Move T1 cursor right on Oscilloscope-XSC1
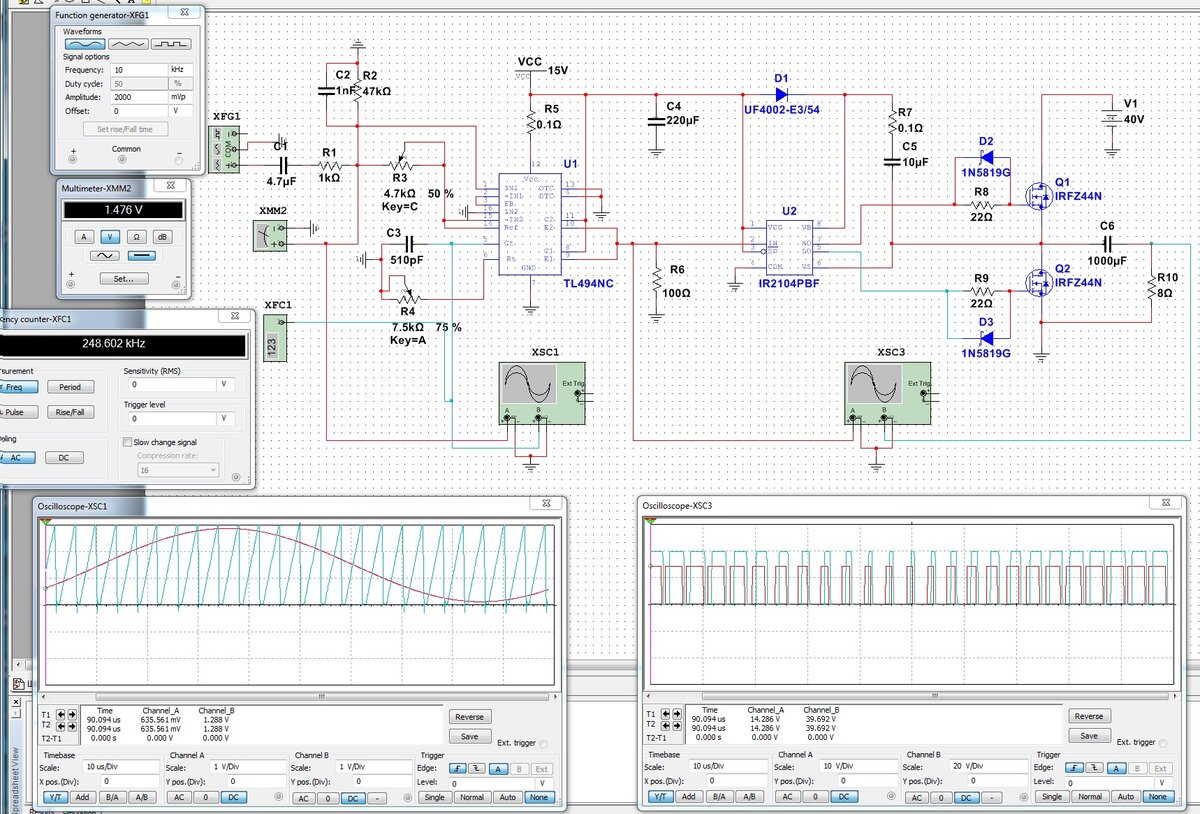The image size is (1200, 814). 72,715
